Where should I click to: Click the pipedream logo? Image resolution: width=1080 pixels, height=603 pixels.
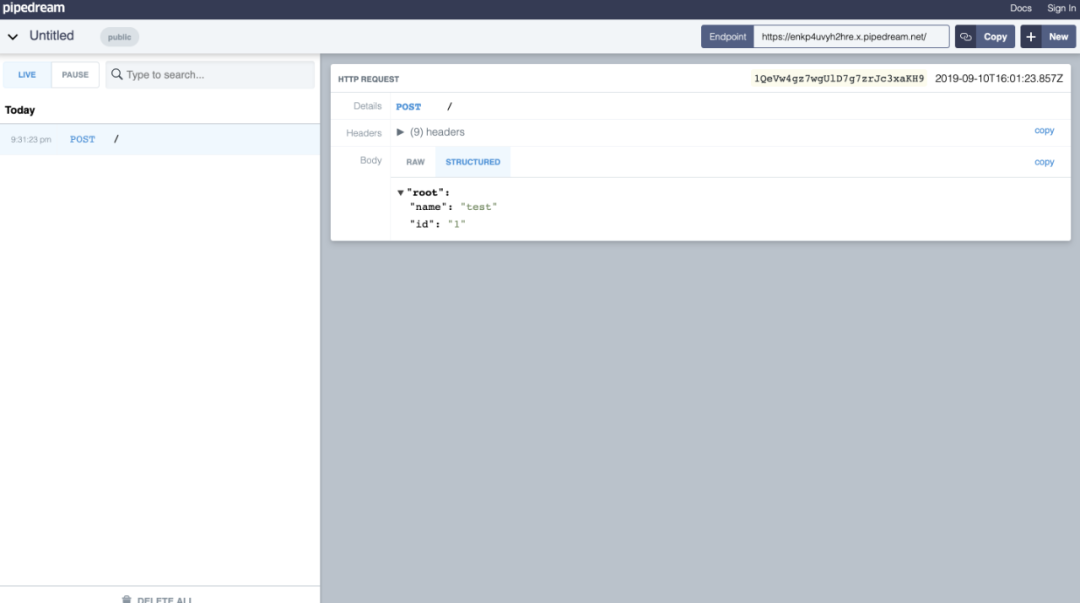(x=33, y=8)
